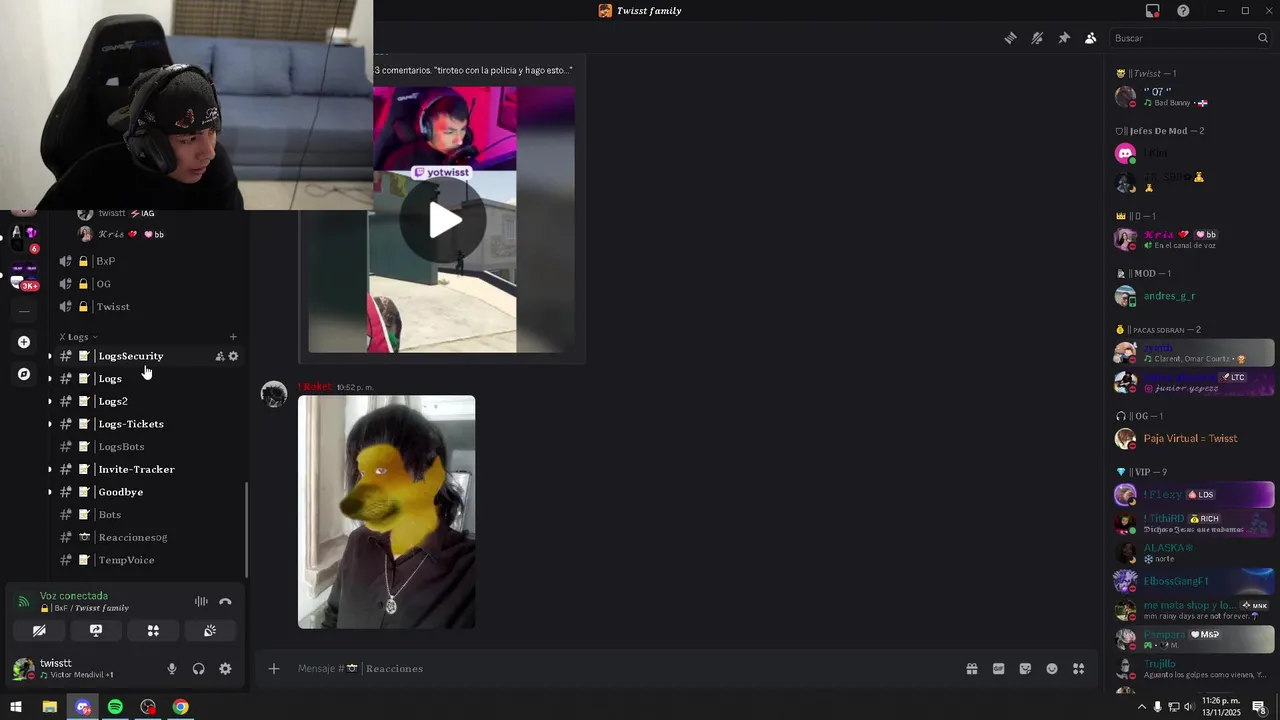The image size is (1280, 720).
Task: Play the yotwisst video clip
Action: coord(445,220)
